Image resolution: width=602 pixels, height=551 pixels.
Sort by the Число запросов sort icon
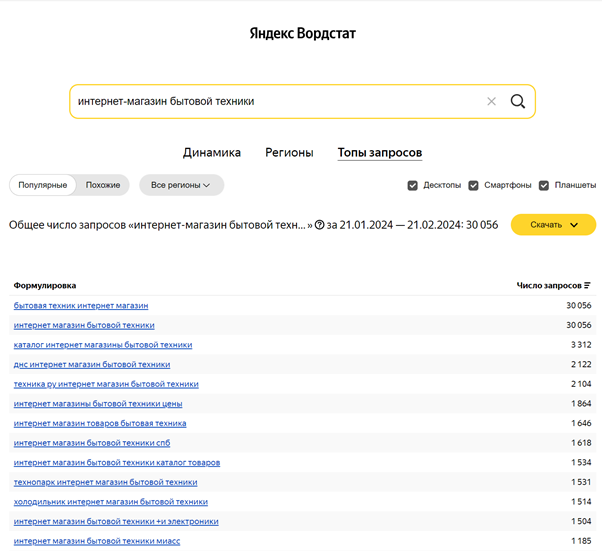(x=587, y=285)
